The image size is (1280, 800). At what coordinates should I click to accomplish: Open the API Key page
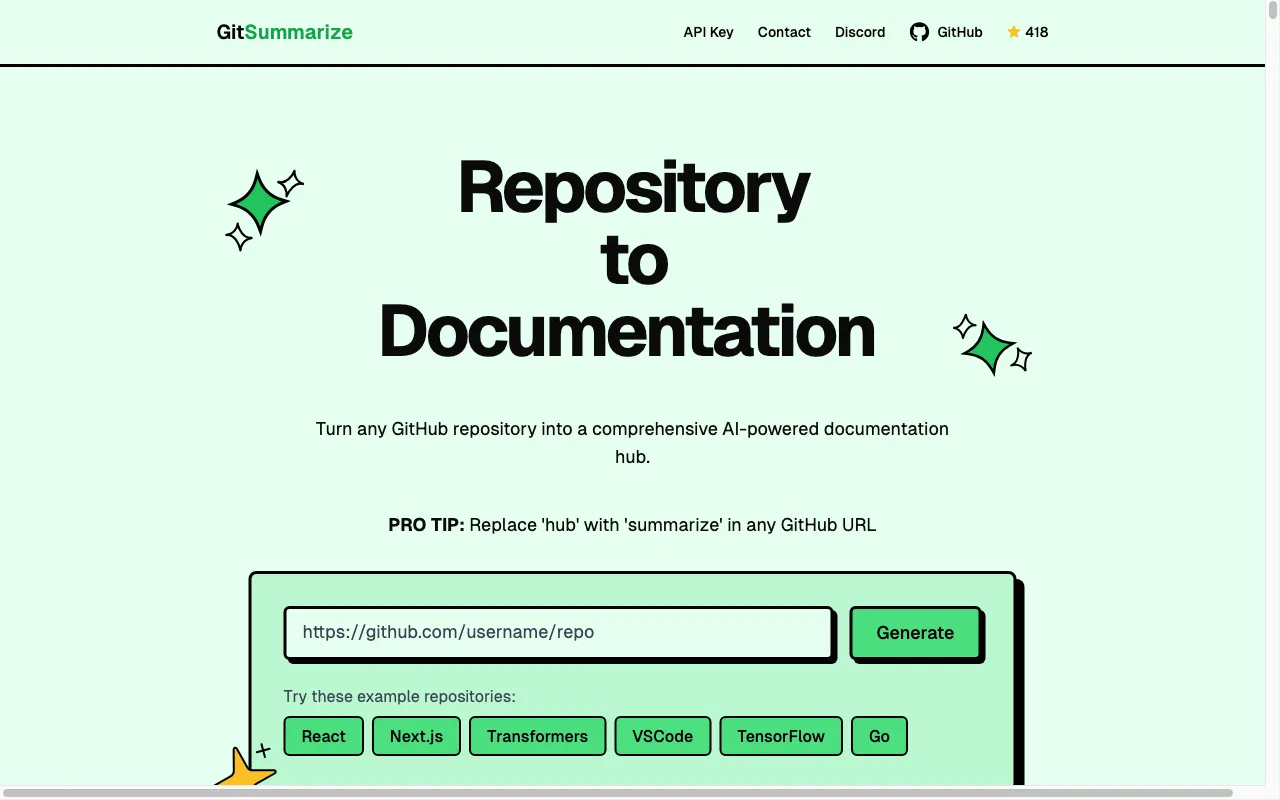(x=708, y=32)
